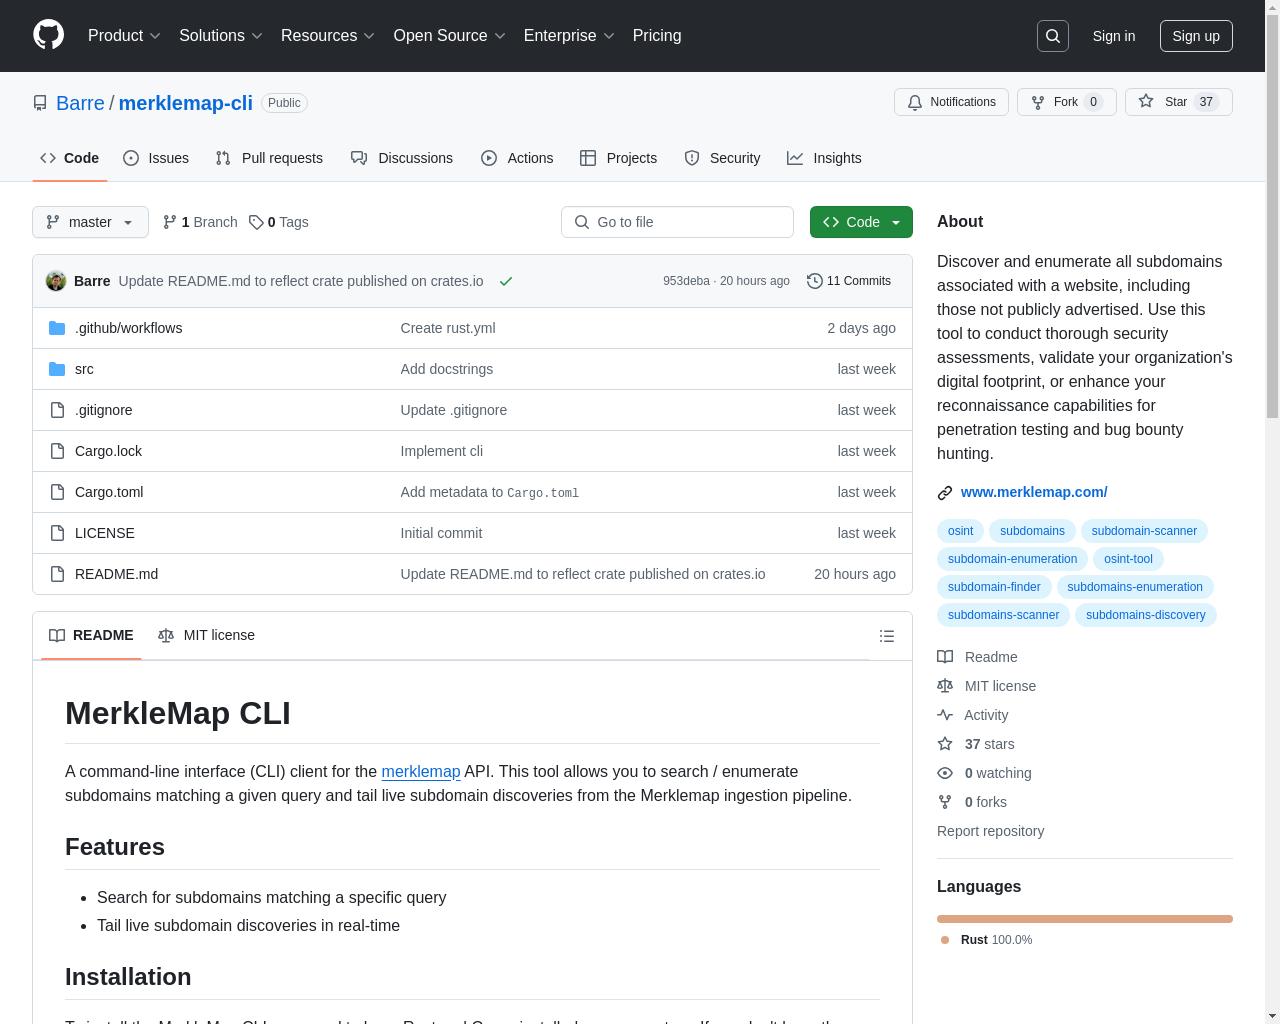Image resolution: width=1280 pixels, height=1024 pixels.
Task: Click the Rust language color bar
Action: click(x=1085, y=918)
